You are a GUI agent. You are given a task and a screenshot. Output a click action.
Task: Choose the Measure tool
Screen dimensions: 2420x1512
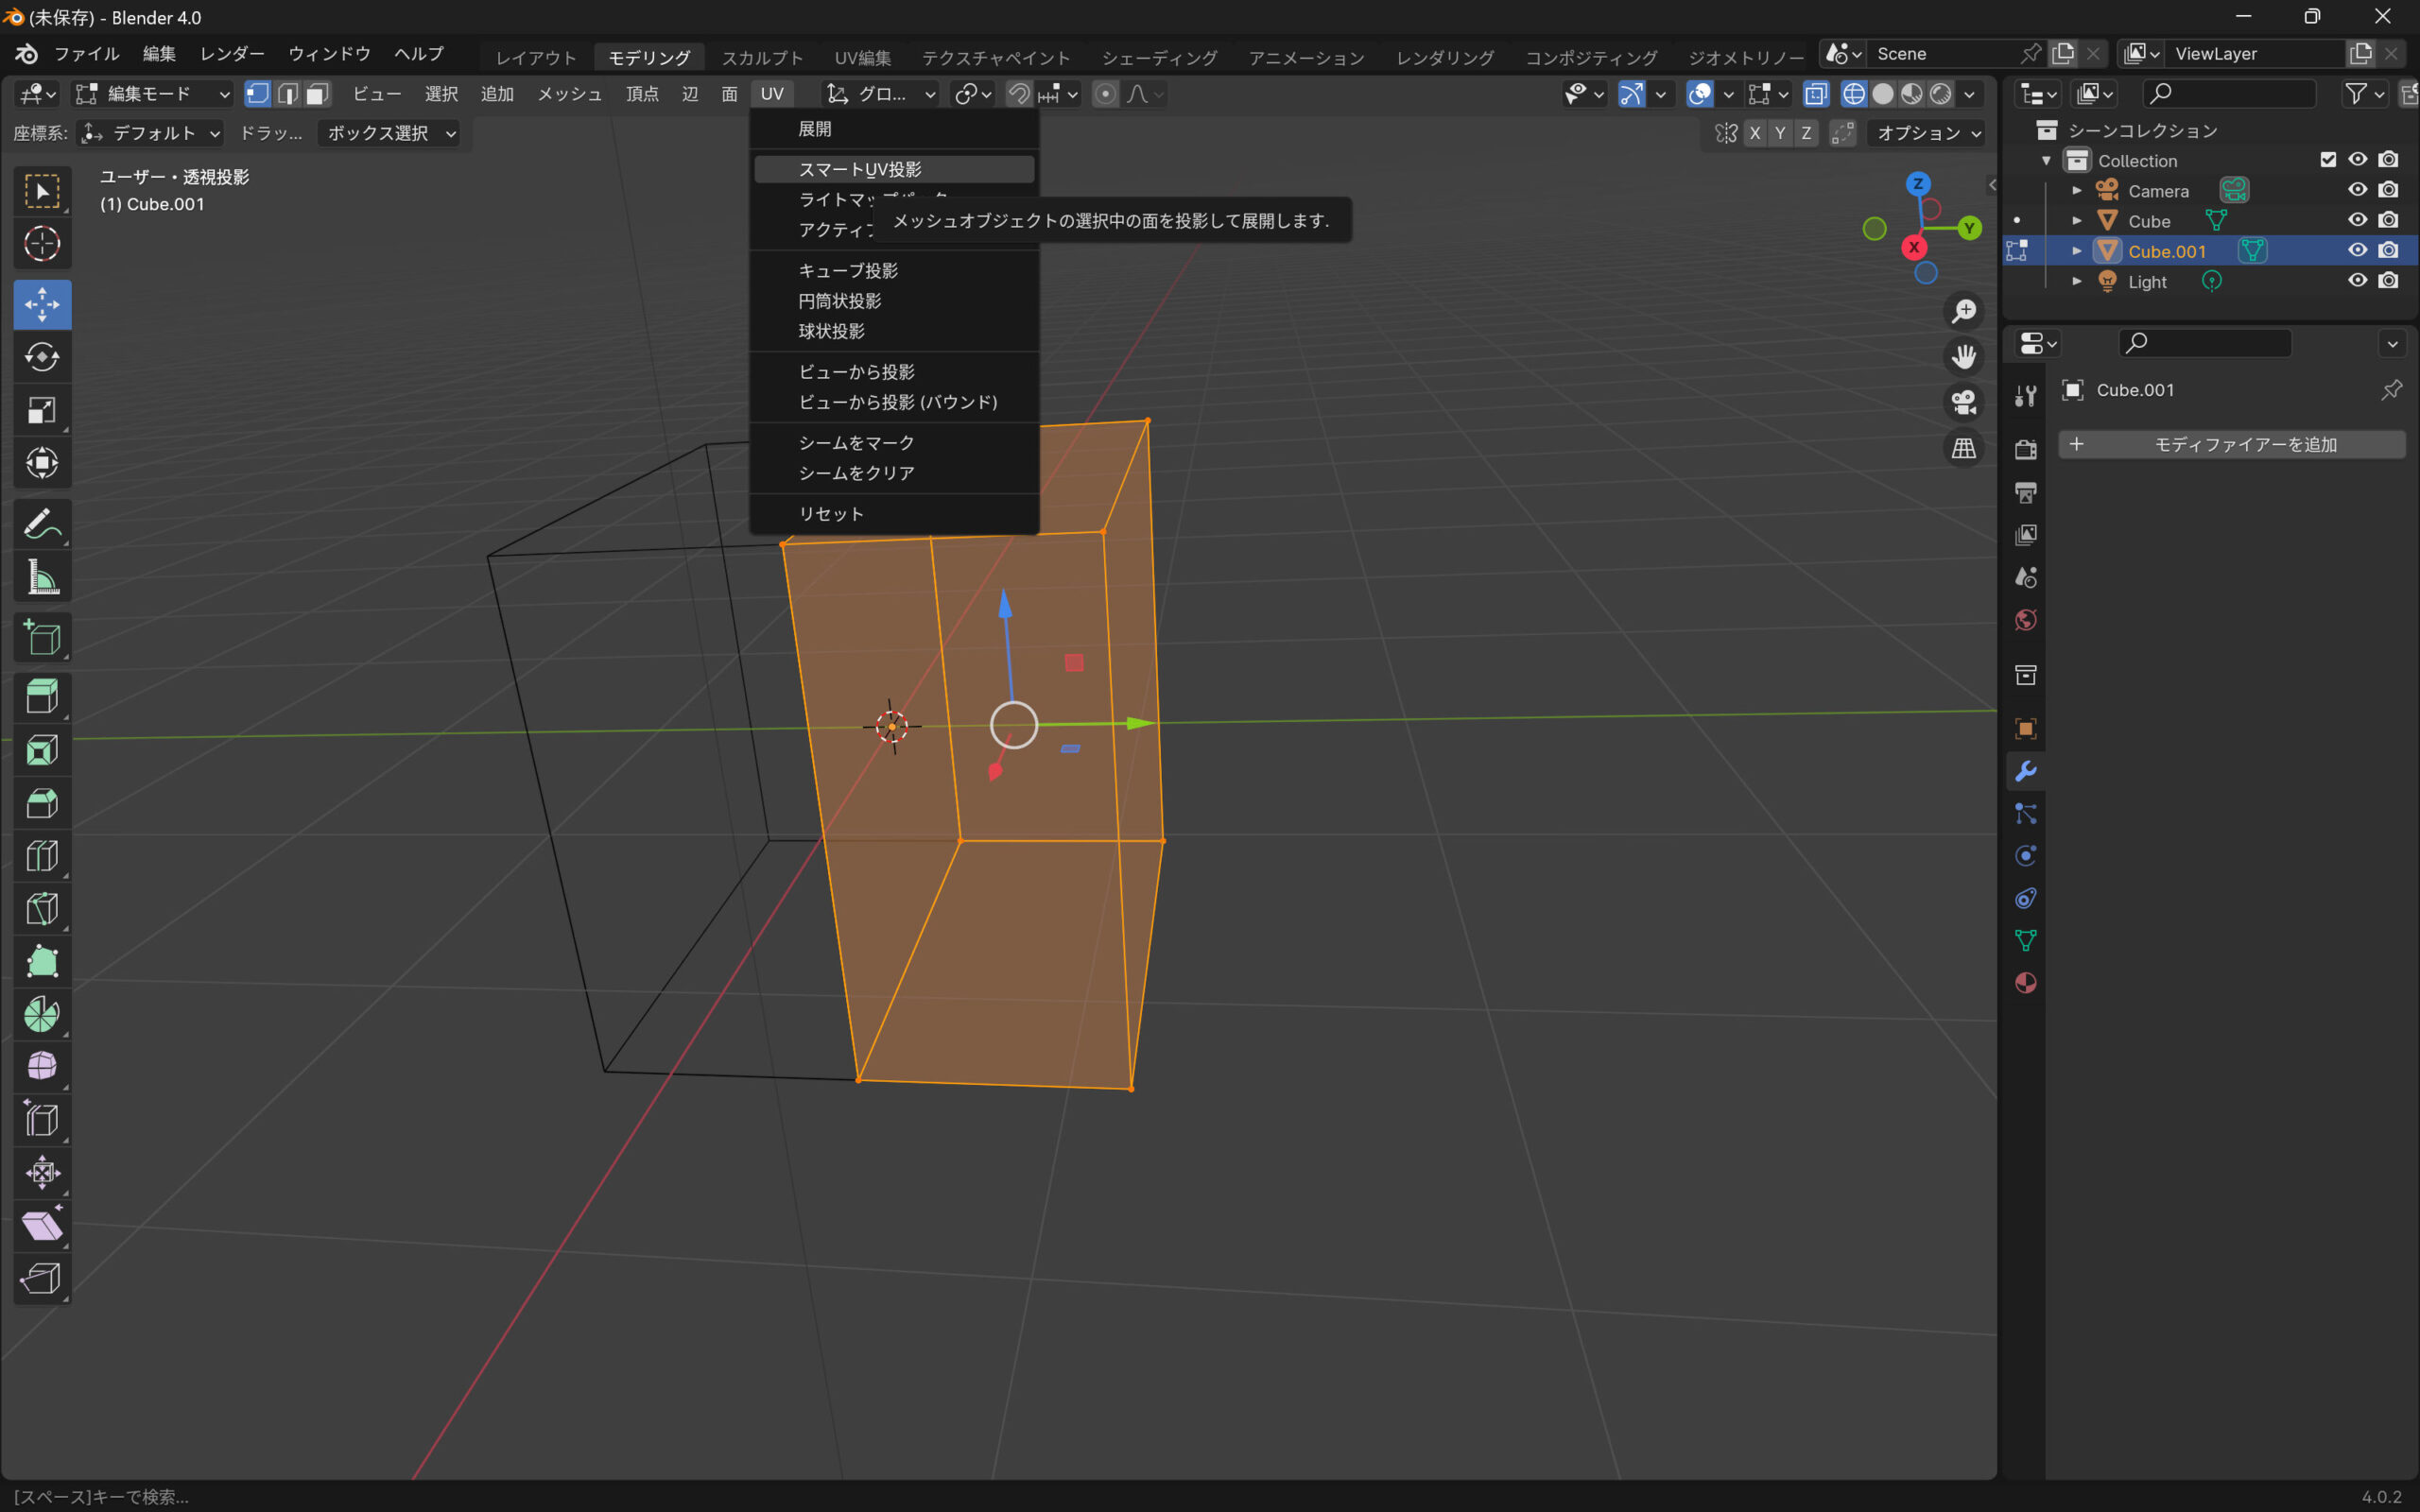pos(41,577)
